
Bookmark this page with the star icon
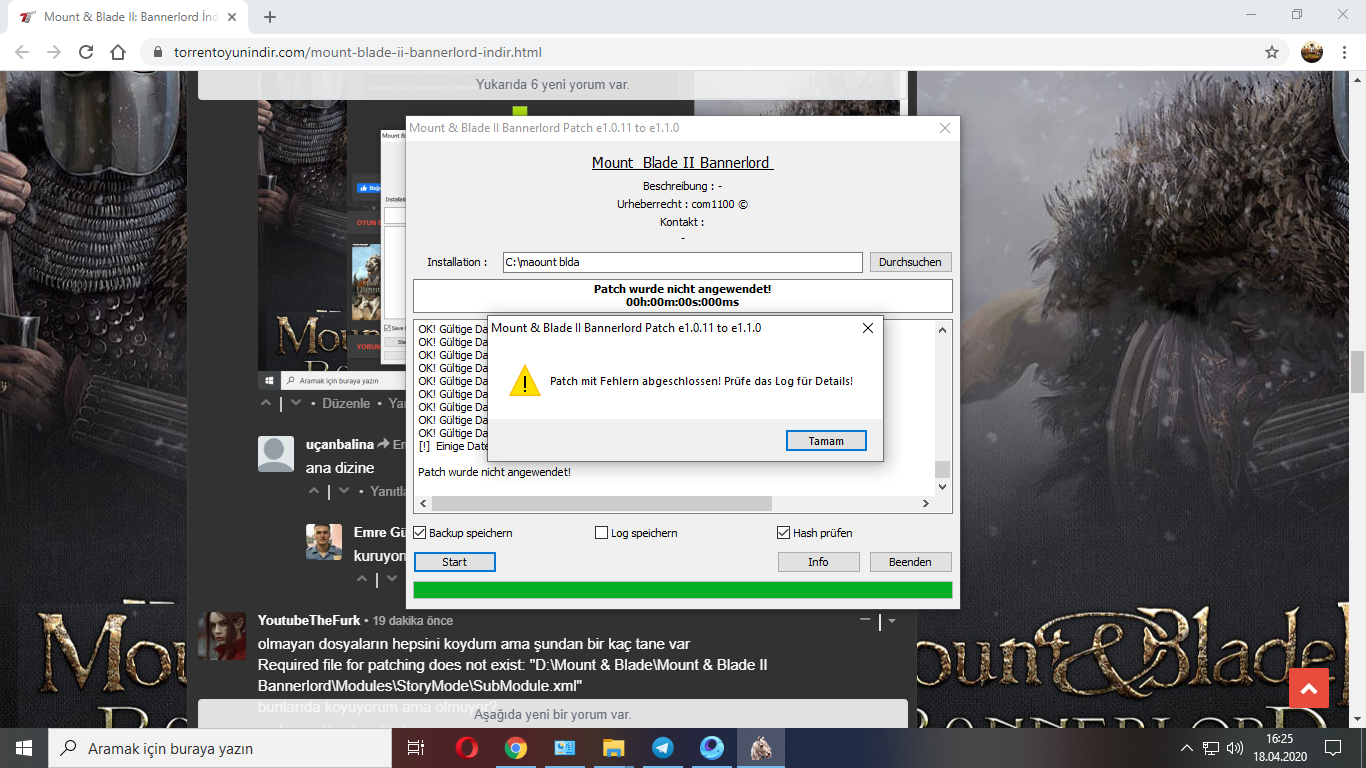coord(1272,52)
